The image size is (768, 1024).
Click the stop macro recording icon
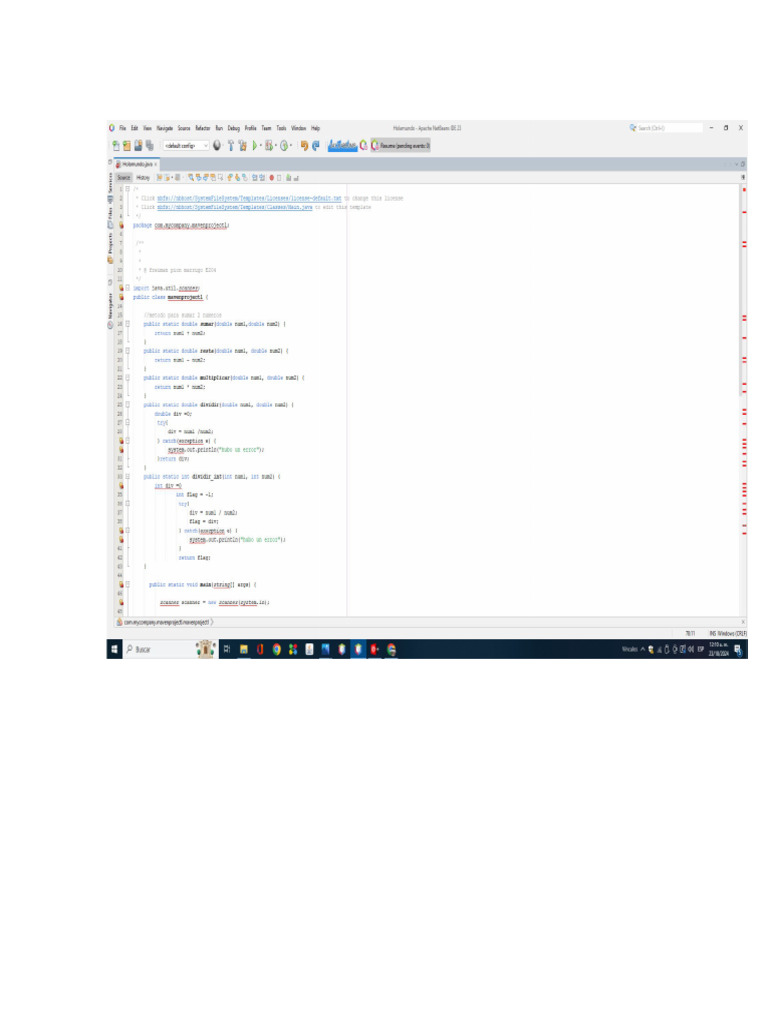coord(279,177)
